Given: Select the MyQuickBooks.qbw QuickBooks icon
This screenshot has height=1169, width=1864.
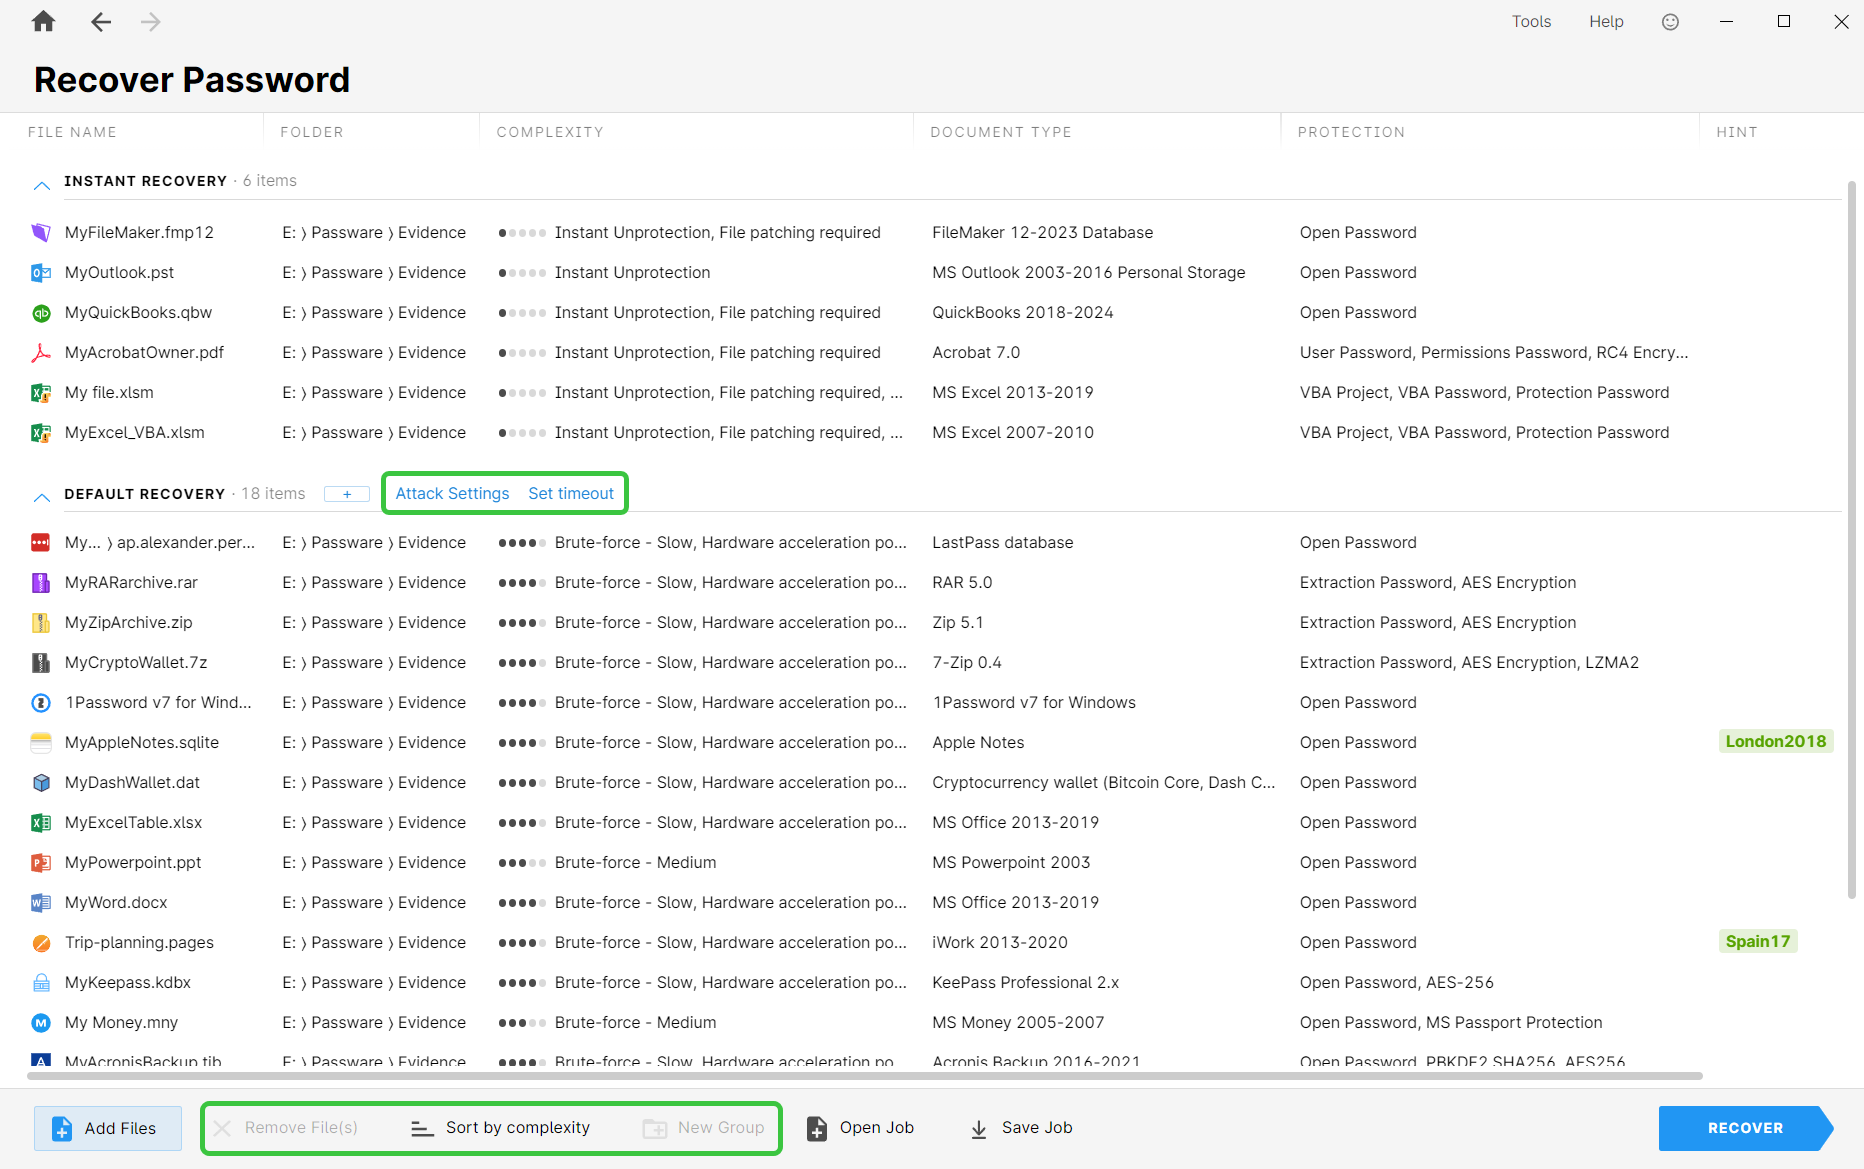Looking at the screenshot, I should tap(41, 312).
